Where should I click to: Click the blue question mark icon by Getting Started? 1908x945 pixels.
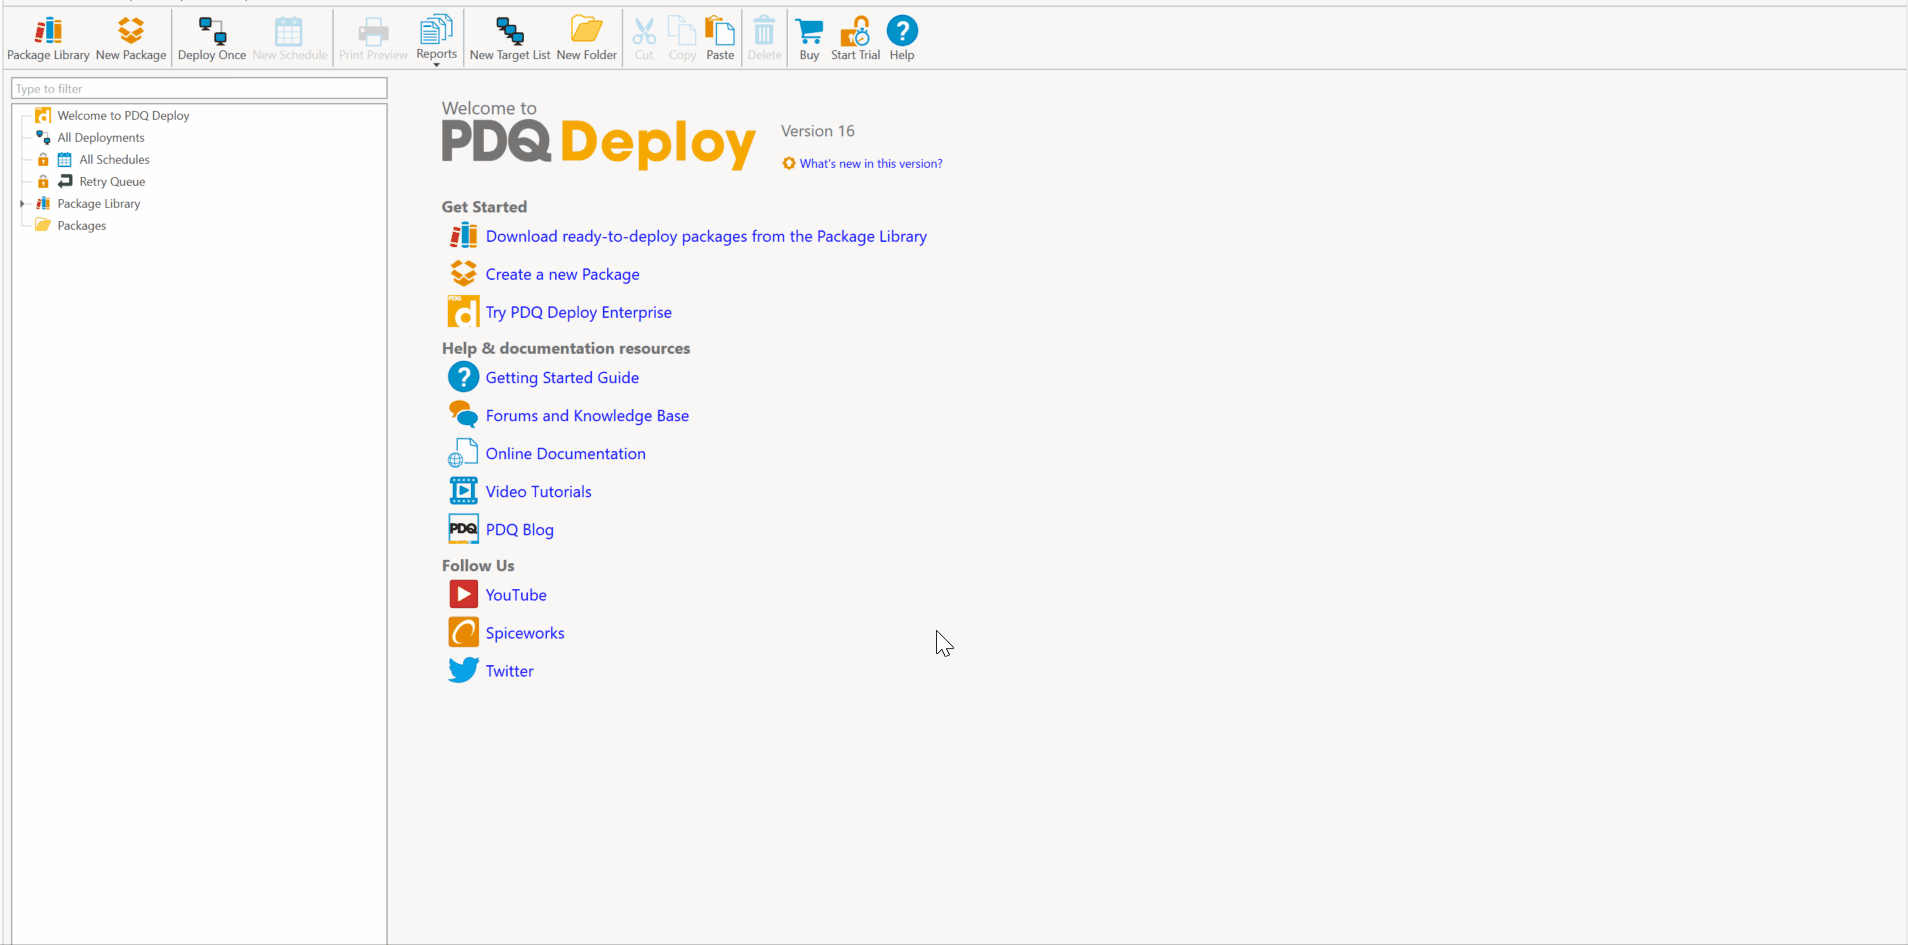463,377
